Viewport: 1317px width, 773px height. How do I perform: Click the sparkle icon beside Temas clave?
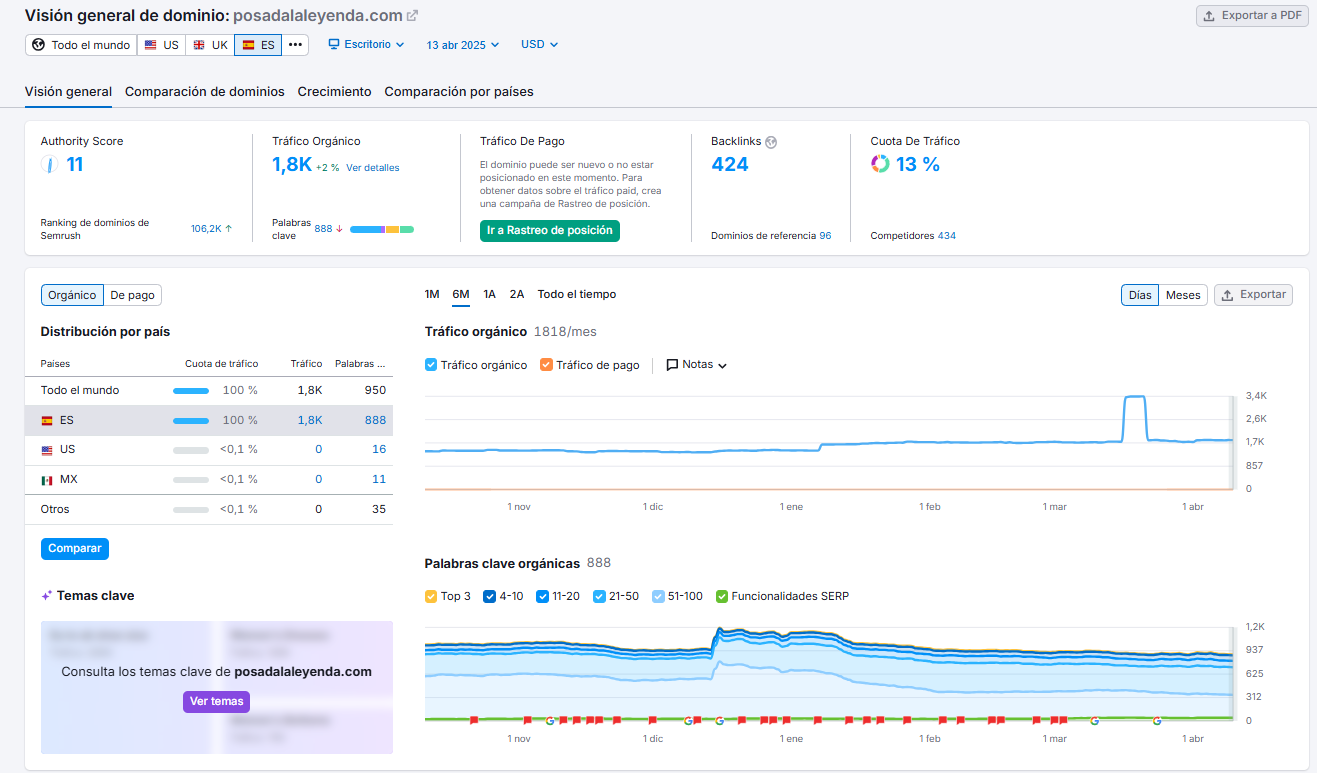point(46,596)
